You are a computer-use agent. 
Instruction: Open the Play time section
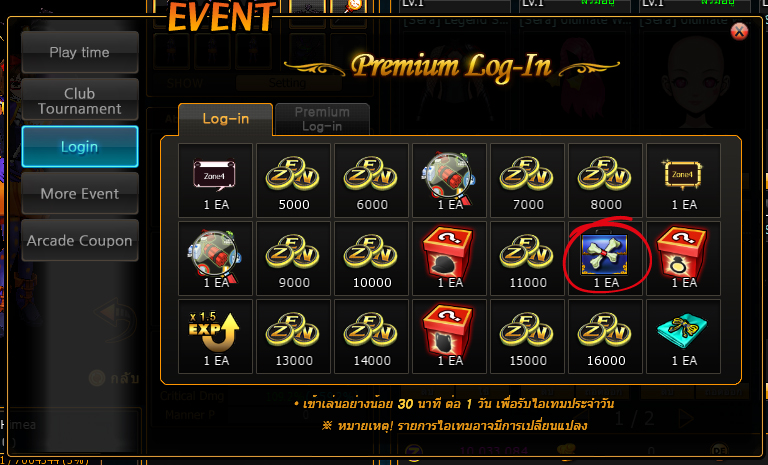coord(80,52)
